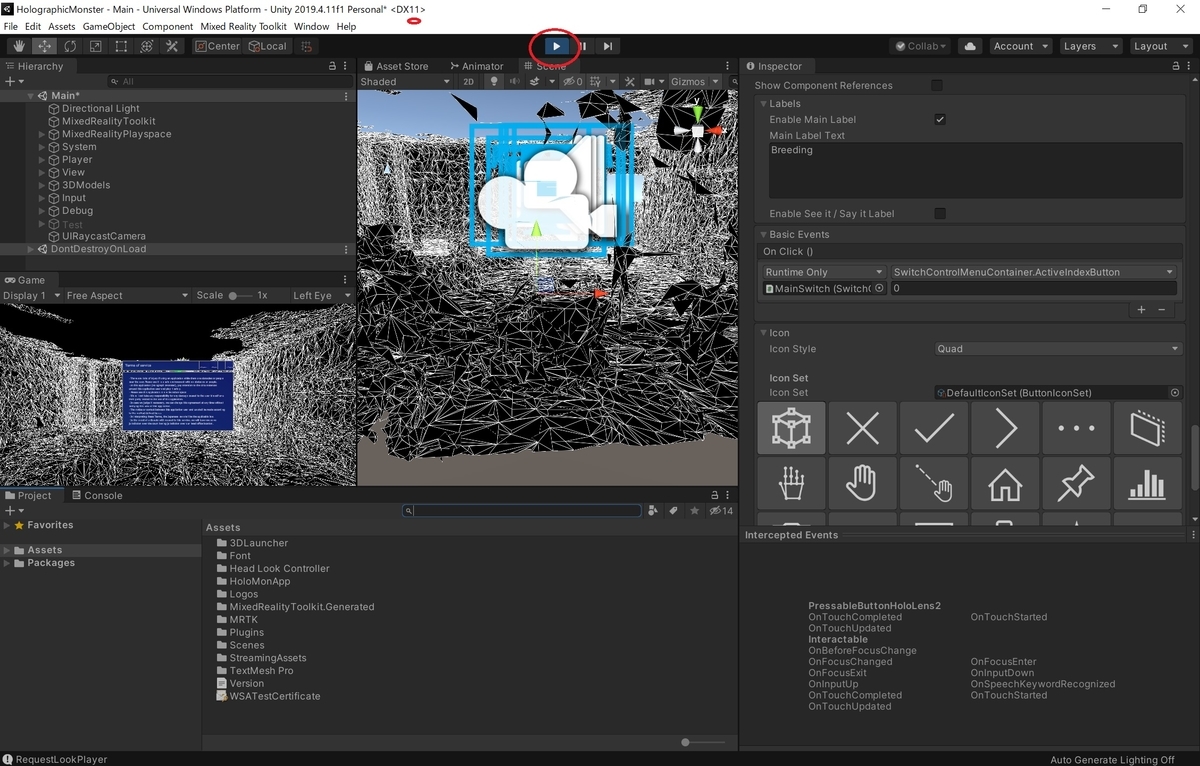Select the bar chart icon tile
This screenshot has height=766, width=1200.
tap(1147, 484)
